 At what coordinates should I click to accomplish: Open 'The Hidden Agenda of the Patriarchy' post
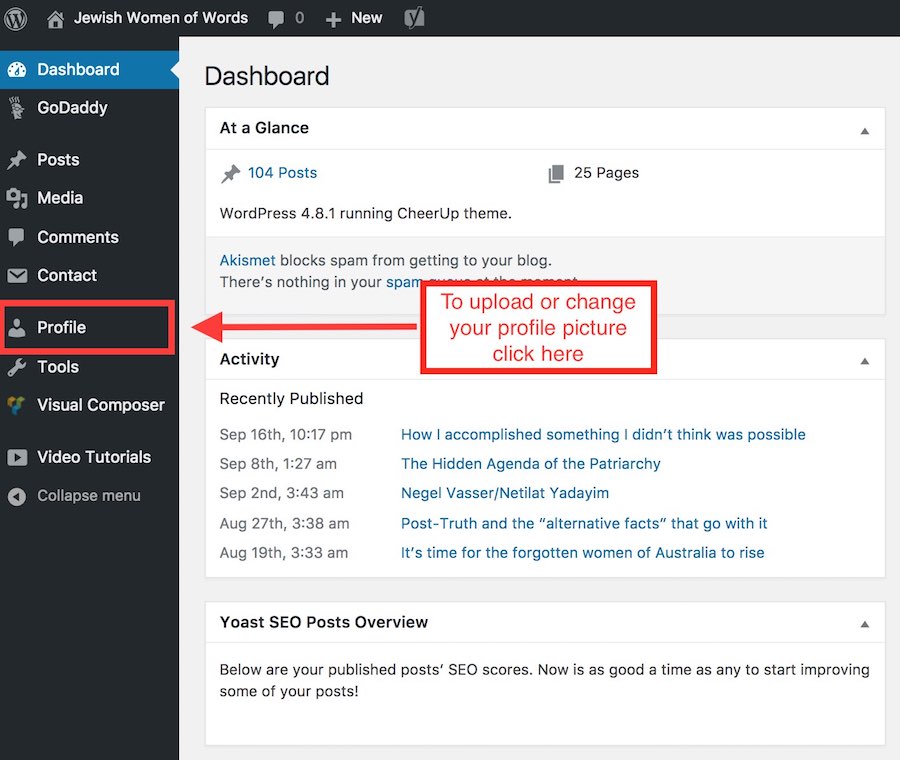pyautogui.click(x=530, y=464)
